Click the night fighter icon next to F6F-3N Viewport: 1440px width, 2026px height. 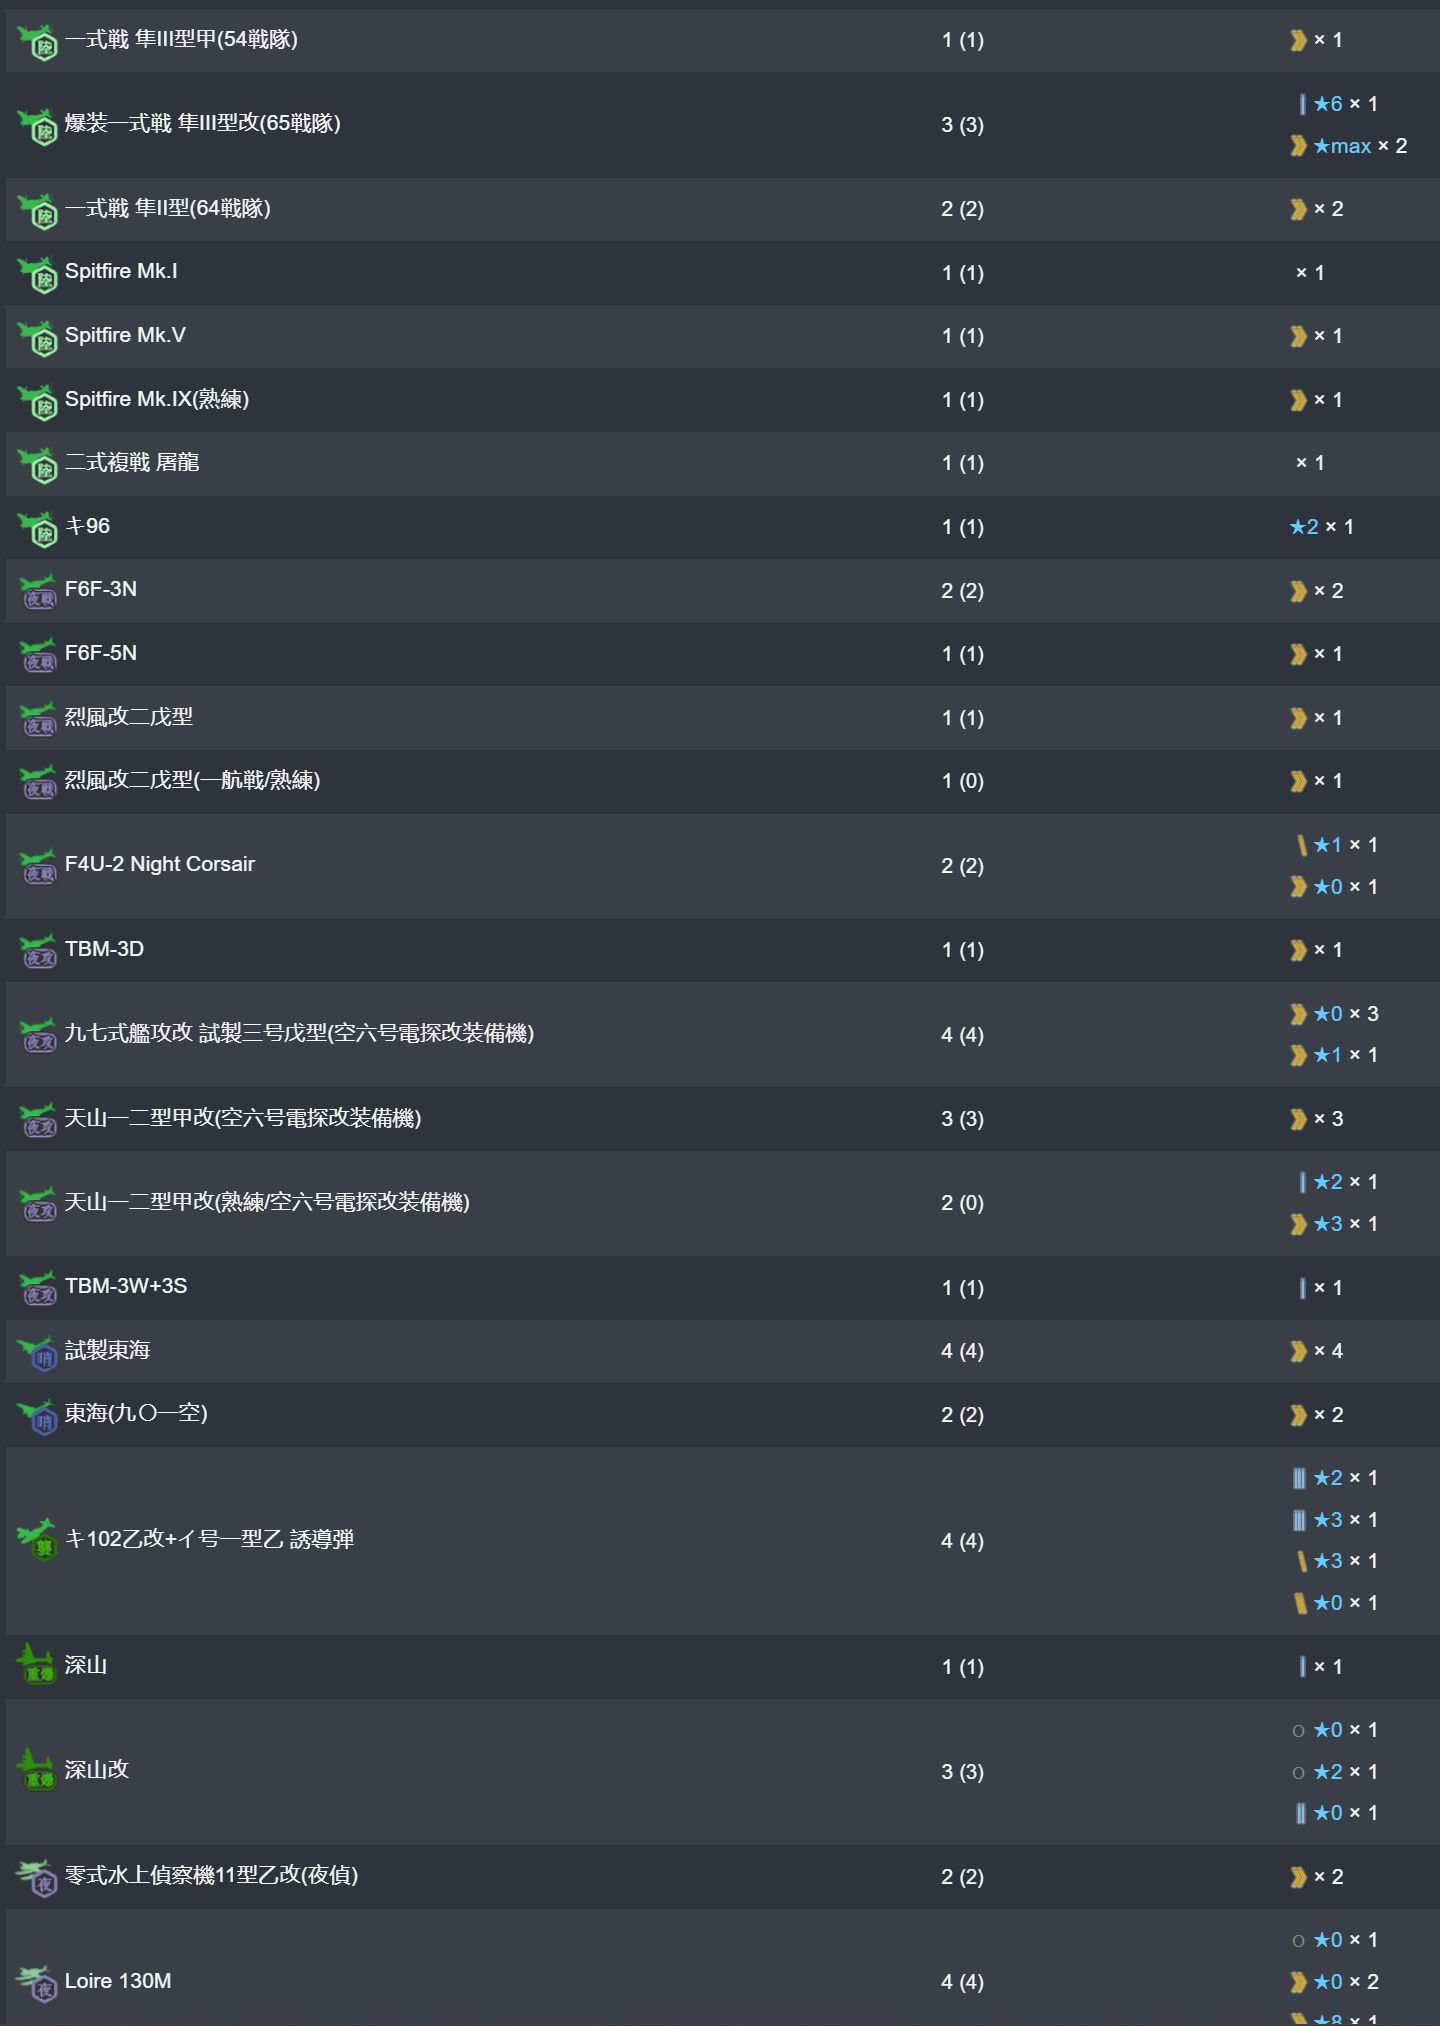click(39, 592)
